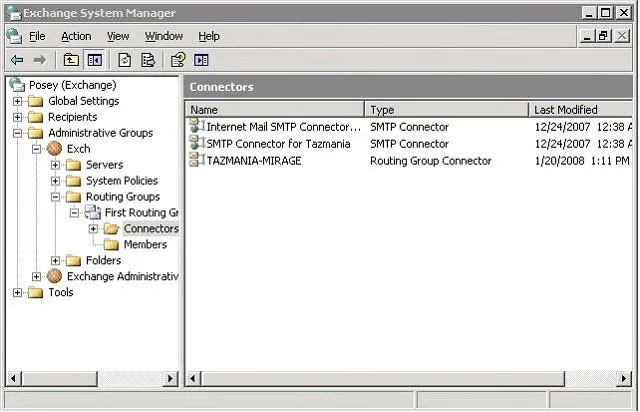Click the connectors list horizontal scrollbar thumb

coord(383,379)
